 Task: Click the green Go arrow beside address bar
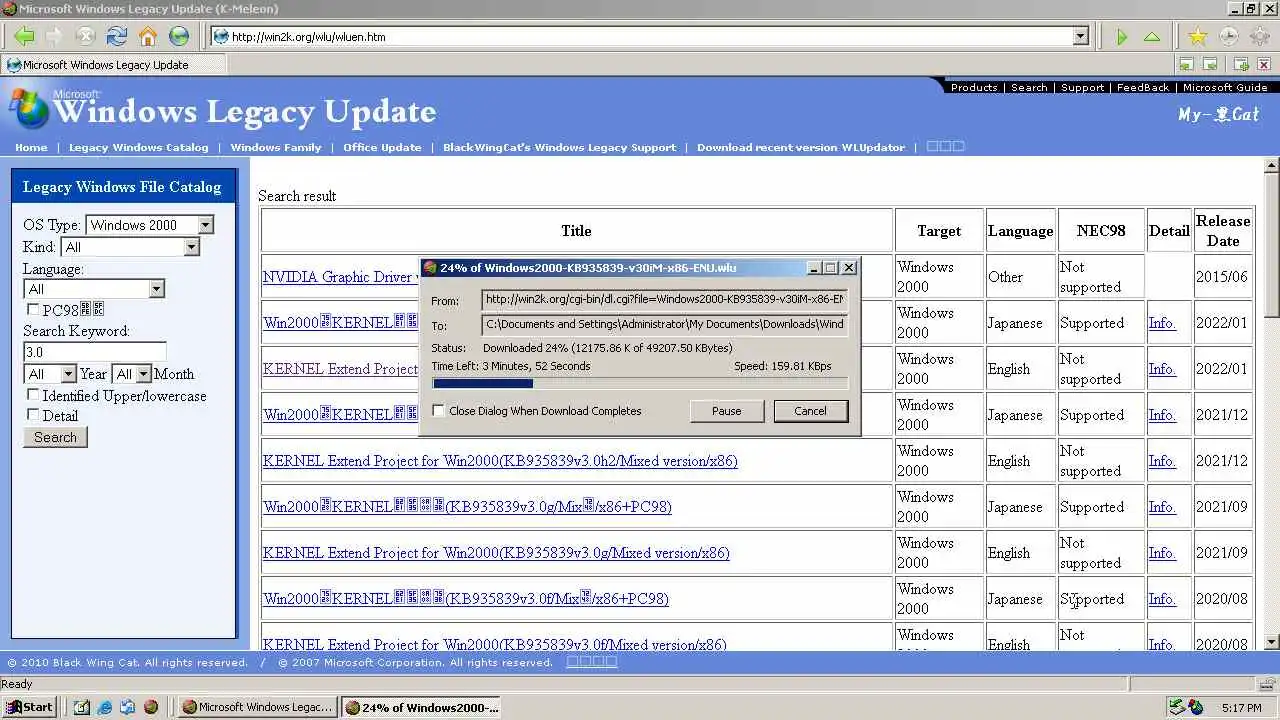click(1122, 37)
